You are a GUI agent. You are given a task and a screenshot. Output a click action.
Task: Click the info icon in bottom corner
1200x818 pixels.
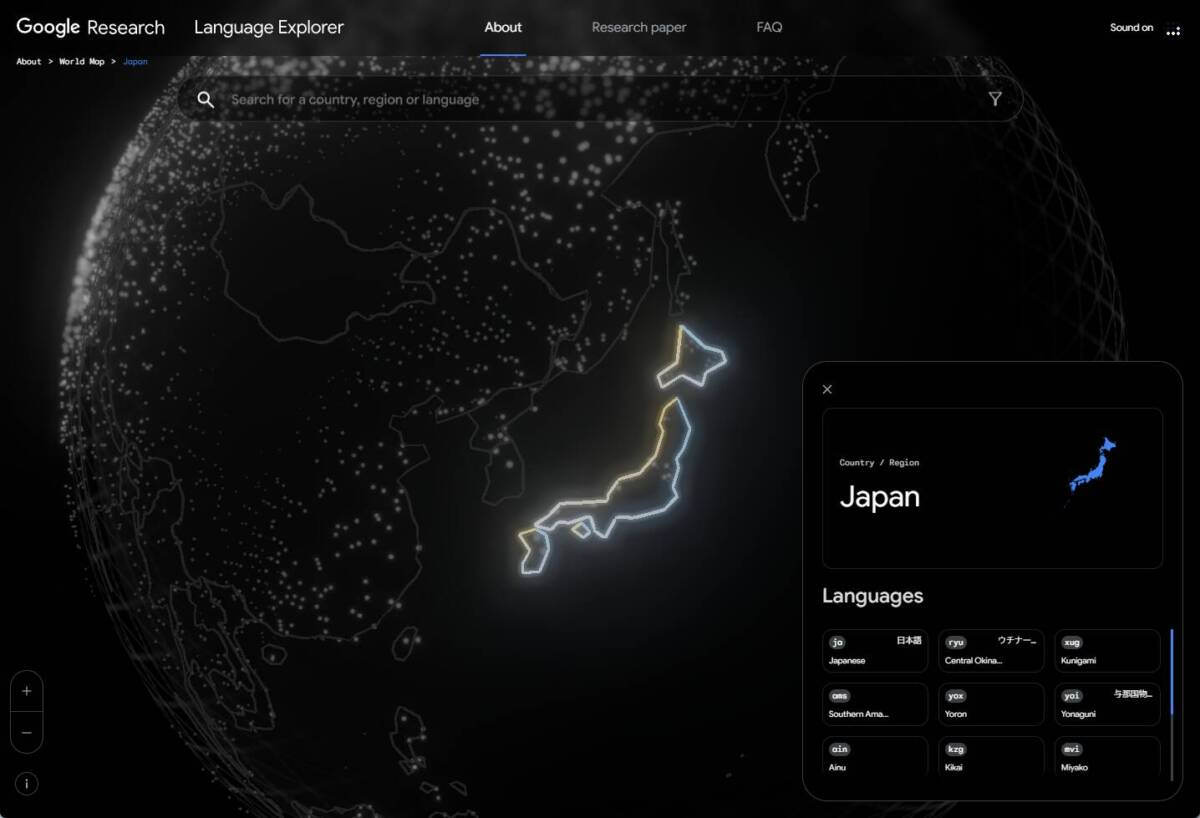[x=26, y=784]
